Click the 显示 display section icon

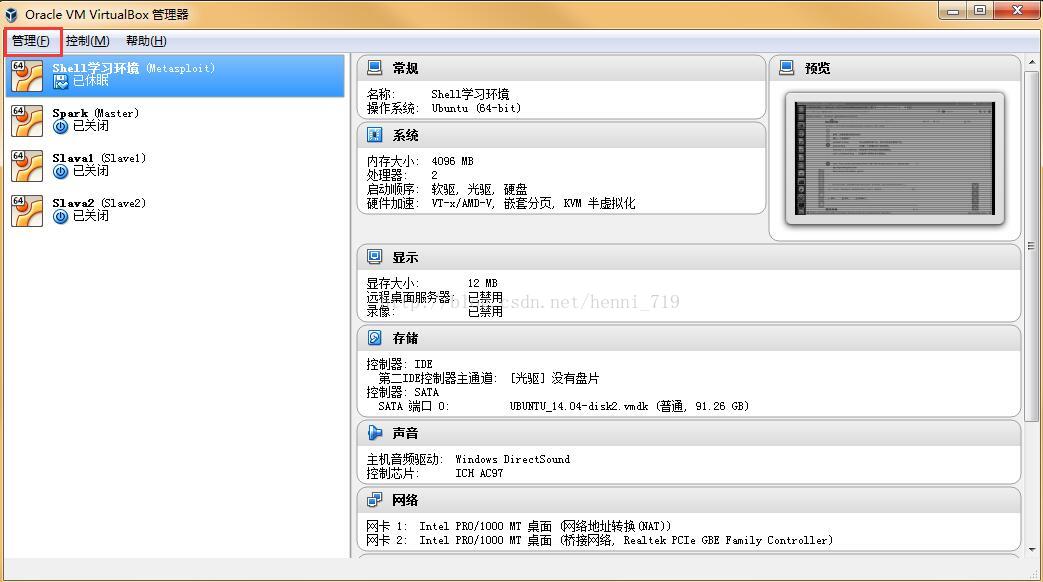tap(374, 257)
